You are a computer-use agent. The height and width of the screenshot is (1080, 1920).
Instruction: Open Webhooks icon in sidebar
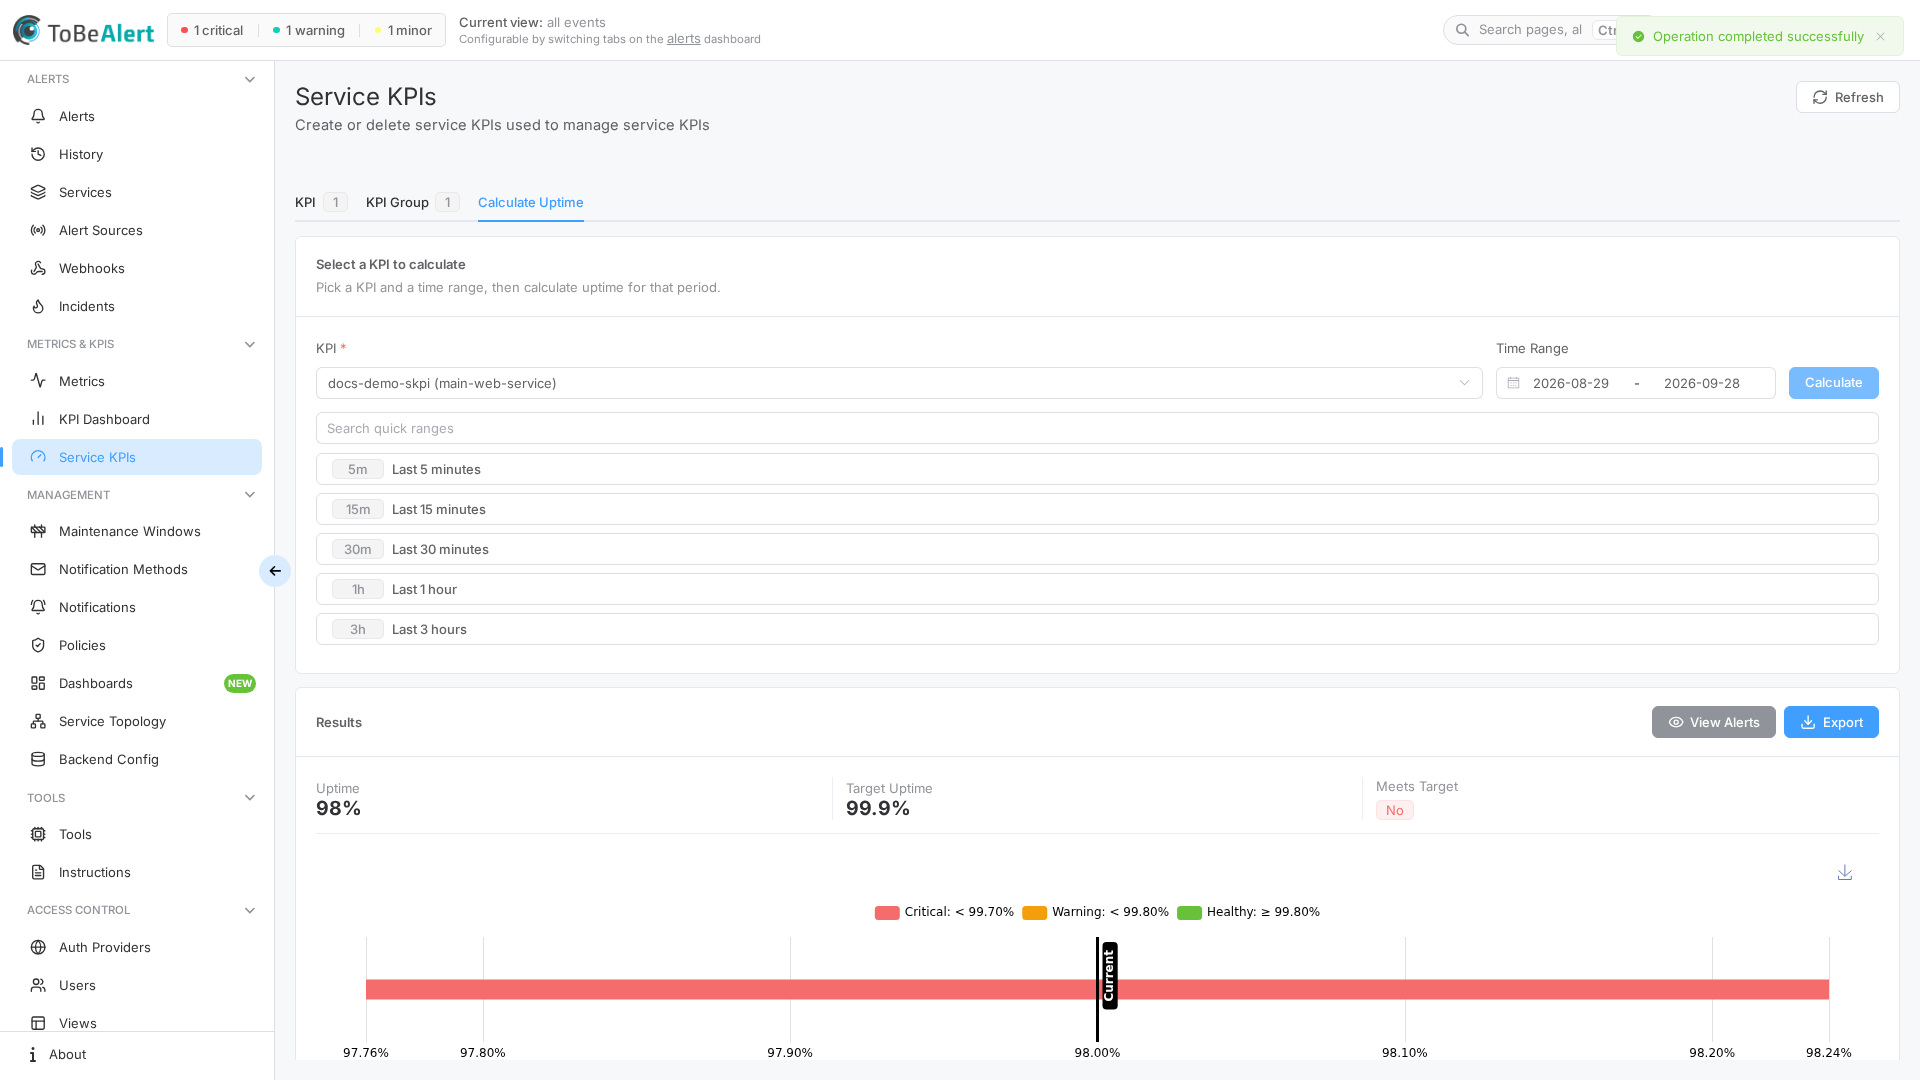point(38,268)
